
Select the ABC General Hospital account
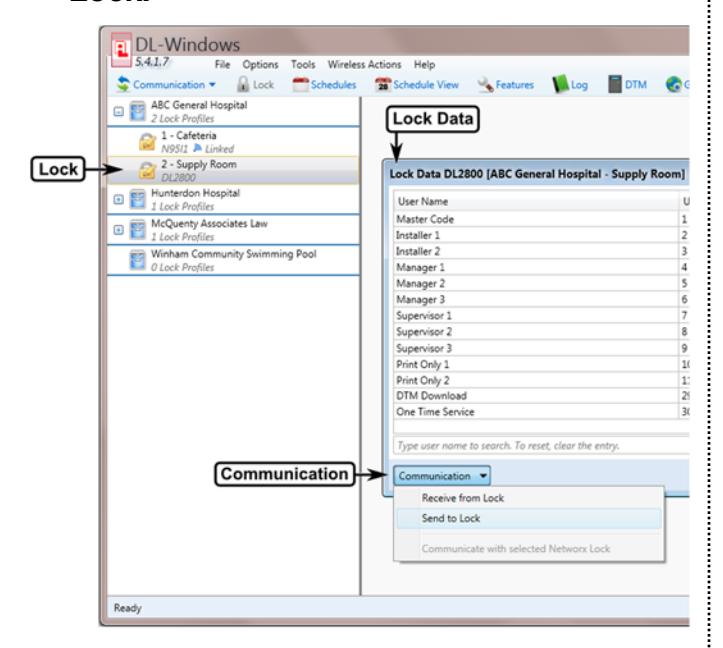click(x=233, y=111)
